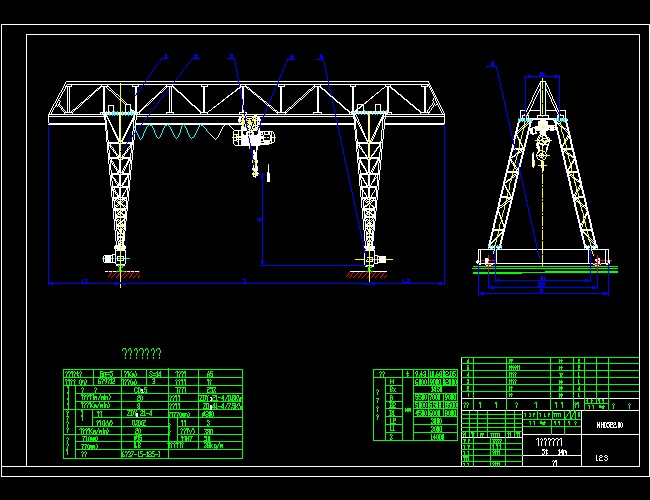Select the span dimension label S below the front view
Viewport: 650px width, 500px height.
tap(244, 281)
